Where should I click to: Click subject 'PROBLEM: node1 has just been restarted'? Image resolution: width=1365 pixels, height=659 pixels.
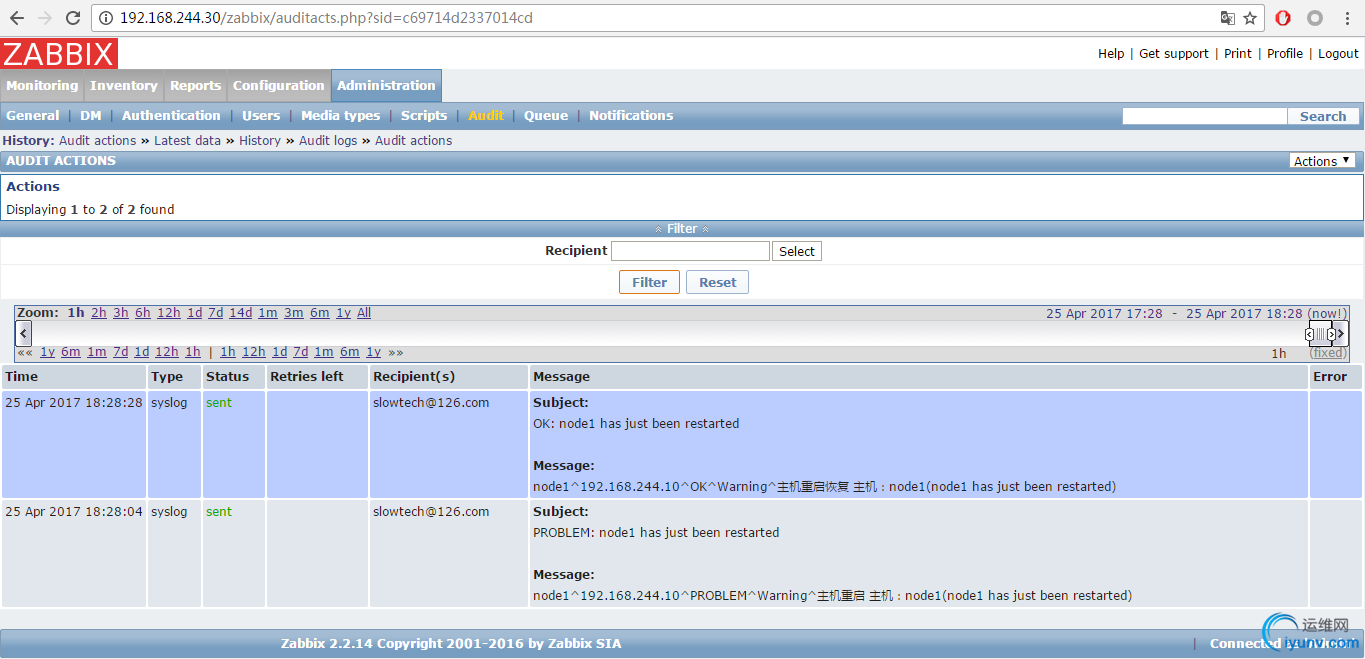click(656, 532)
